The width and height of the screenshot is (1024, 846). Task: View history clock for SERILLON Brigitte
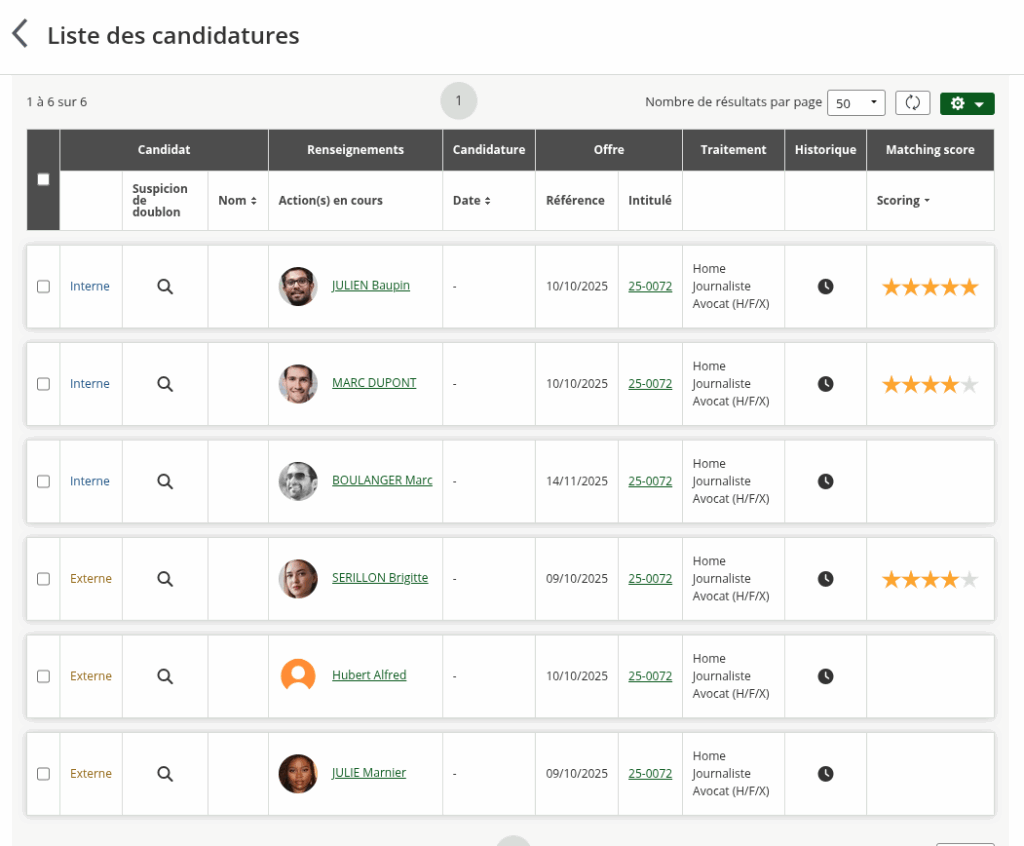[825, 579]
